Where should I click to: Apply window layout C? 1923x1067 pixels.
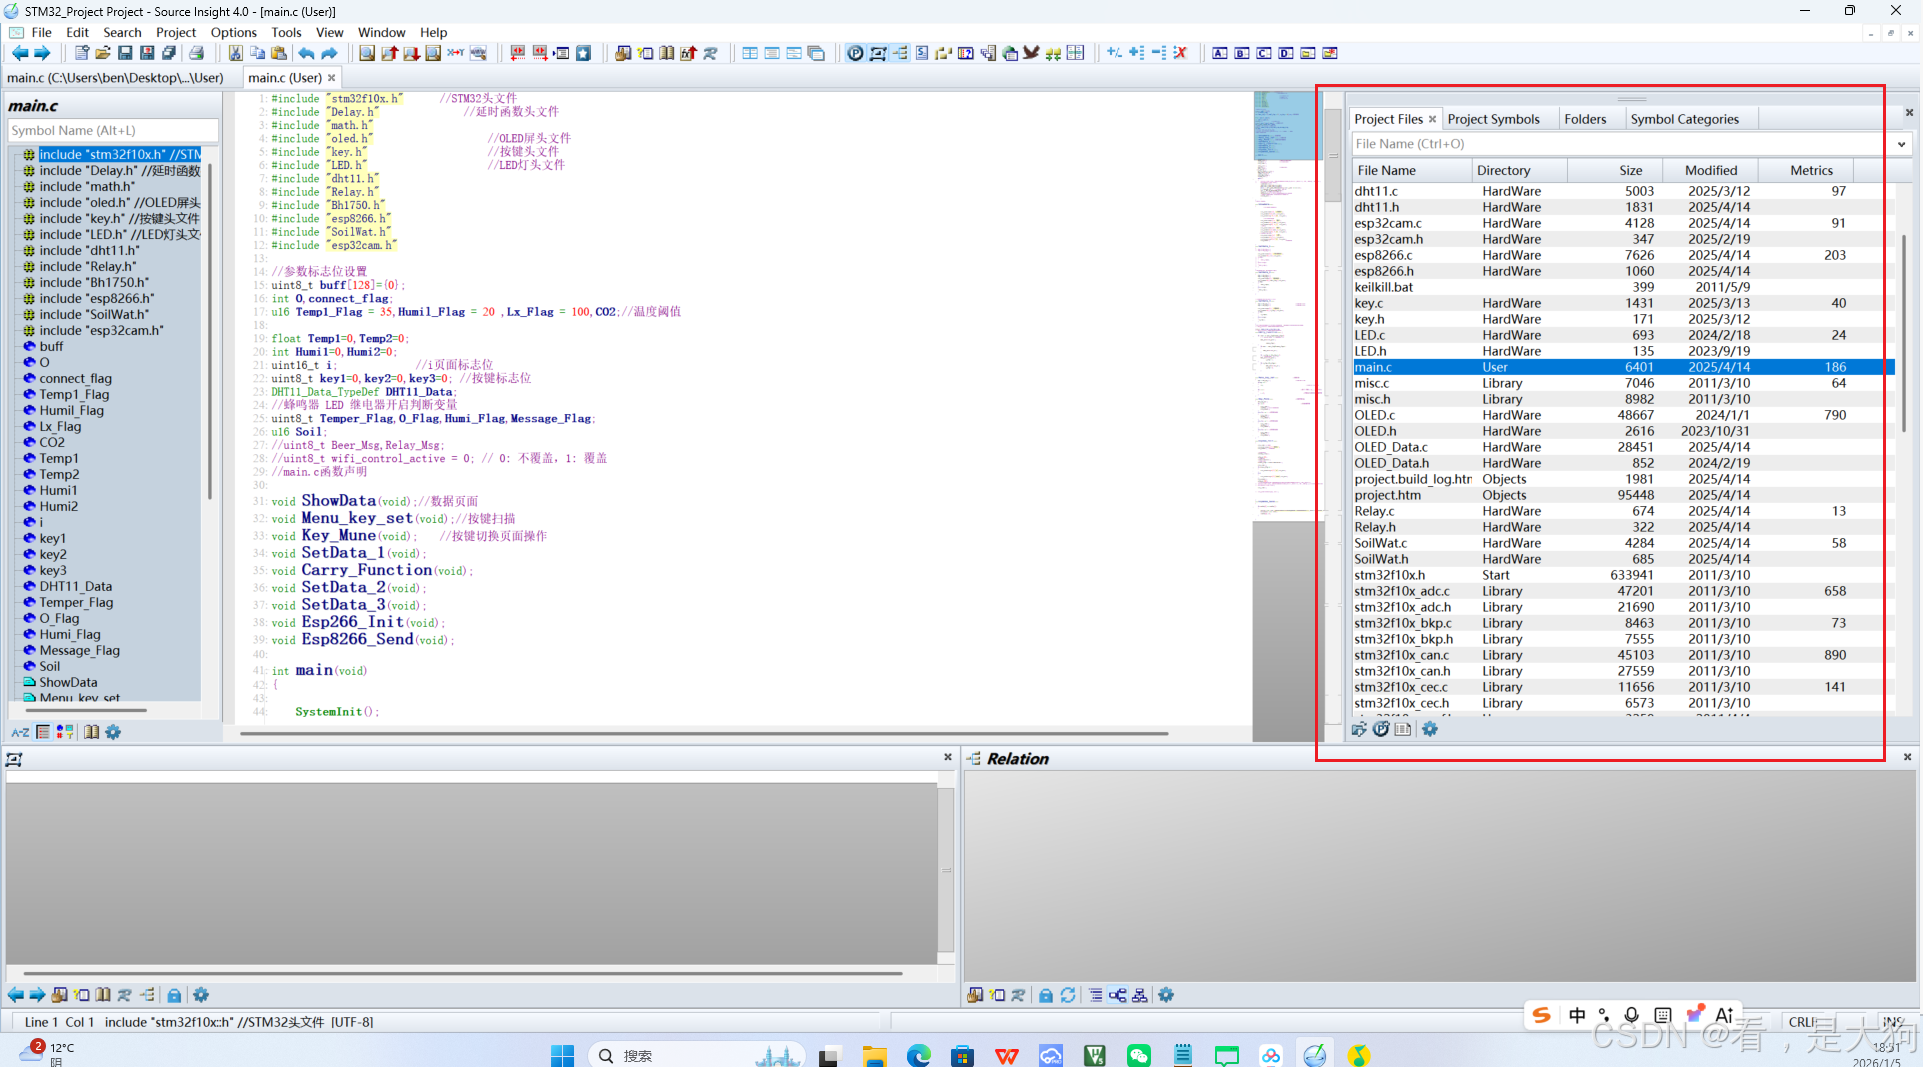tap(1263, 53)
